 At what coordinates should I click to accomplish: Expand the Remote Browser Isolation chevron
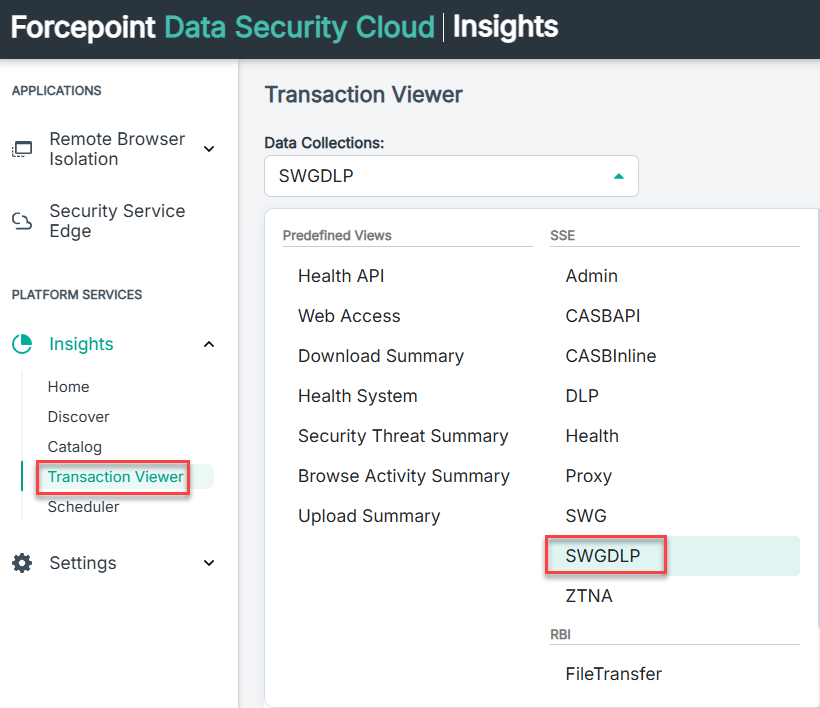(209, 149)
